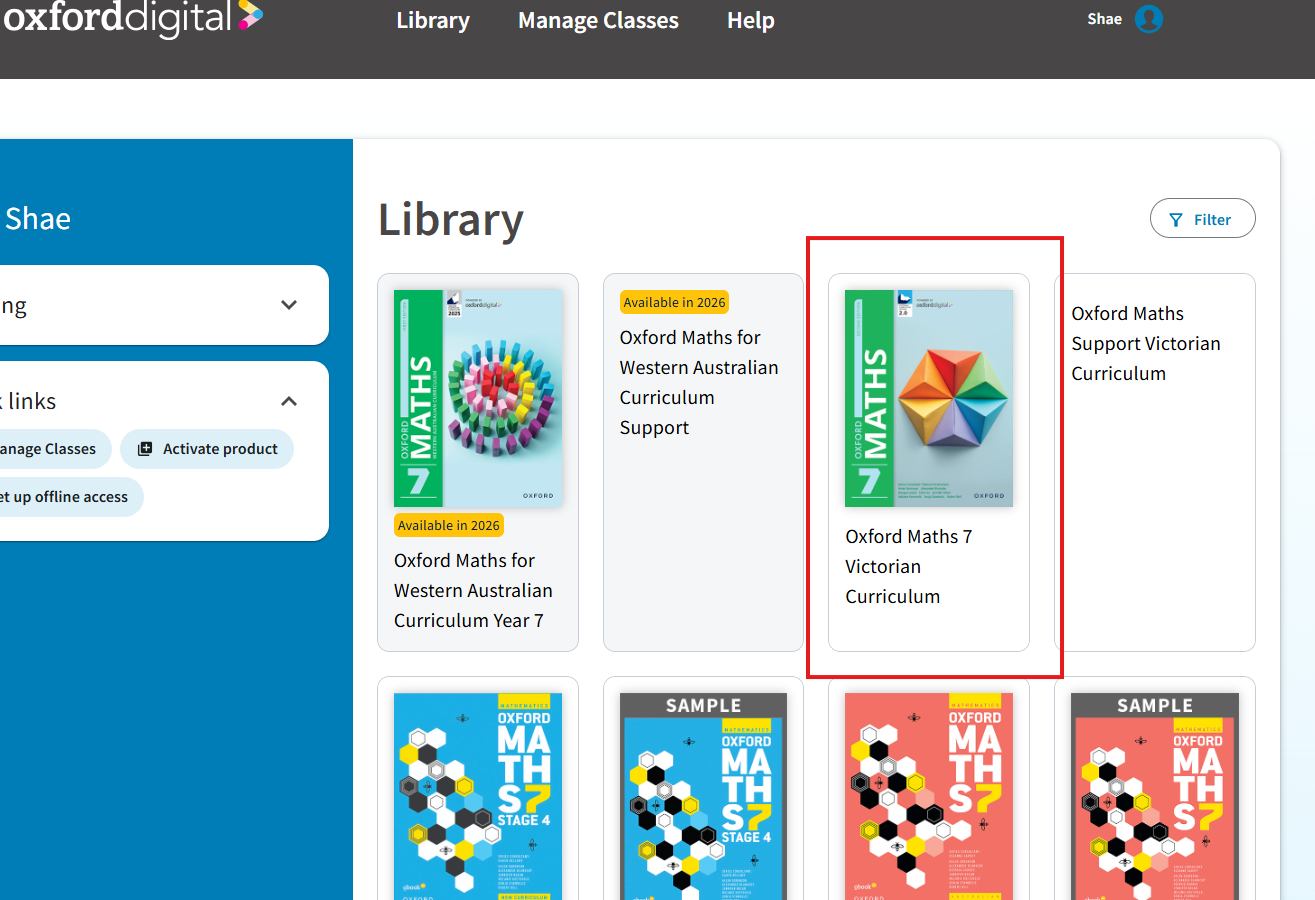Click the "Oxford Maths 7 Victorian Curriculum" title text

[x=909, y=566]
